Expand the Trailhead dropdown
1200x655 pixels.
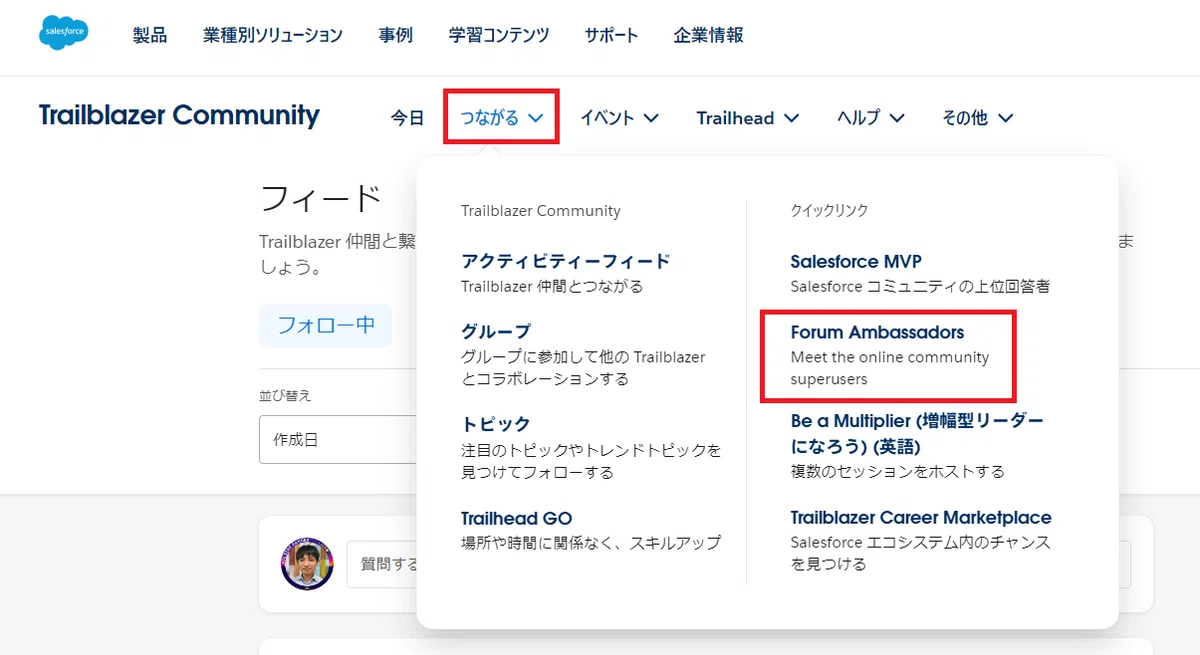tap(748, 118)
